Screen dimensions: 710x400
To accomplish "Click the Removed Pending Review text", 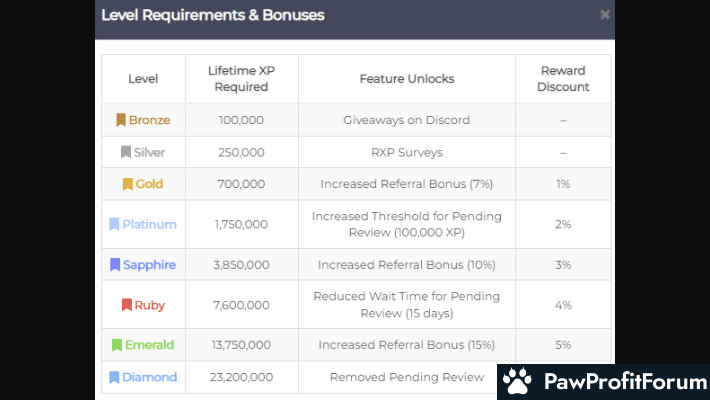I will [x=406, y=377].
